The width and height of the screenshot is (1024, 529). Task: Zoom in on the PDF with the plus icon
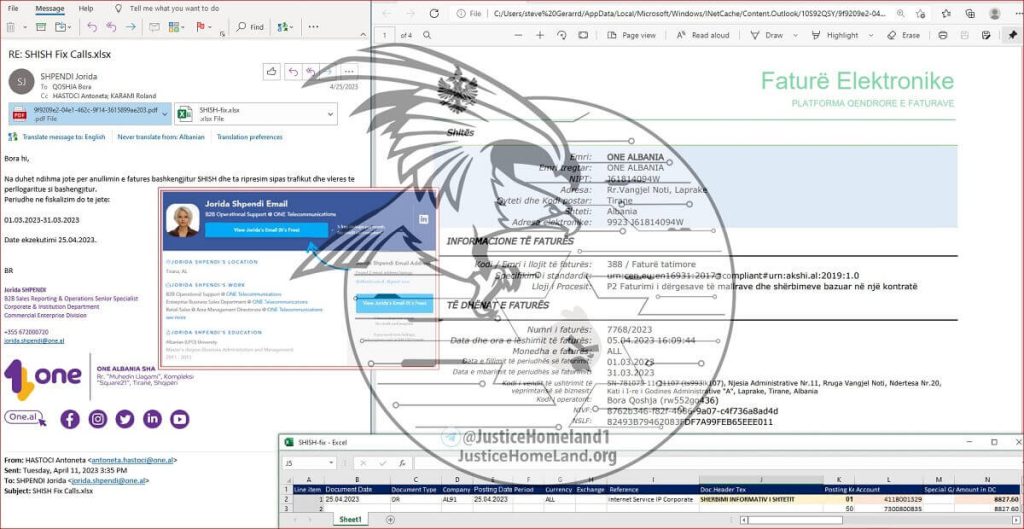pyautogui.click(x=540, y=35)
